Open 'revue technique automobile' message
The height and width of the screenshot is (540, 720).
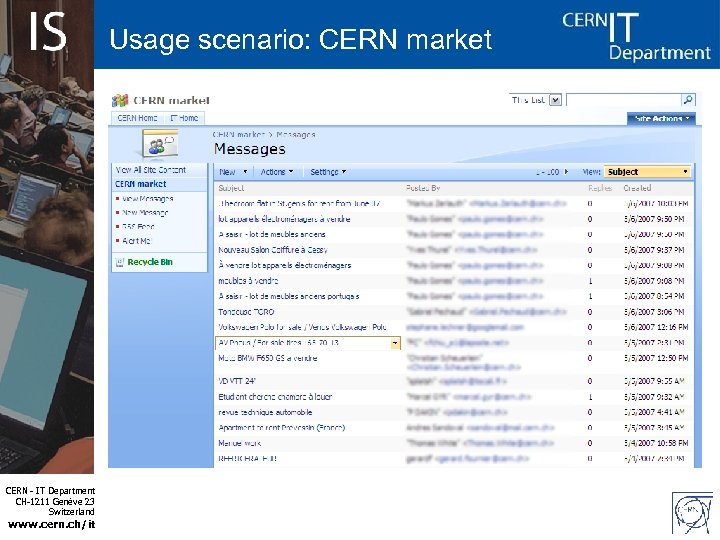tap(265, 412)
